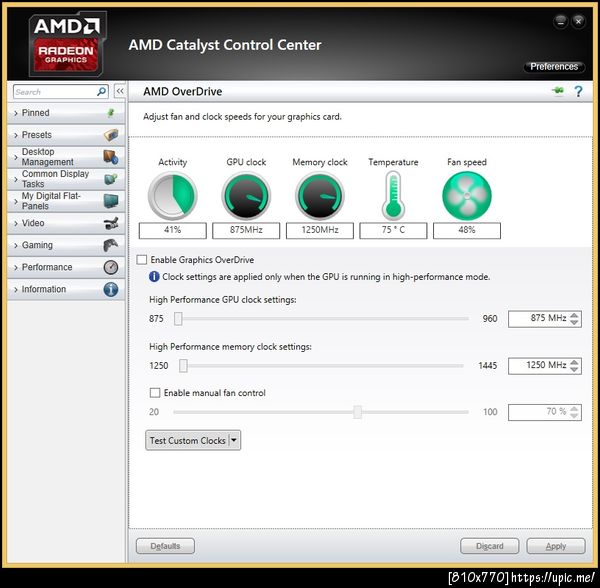Click the 875MHz GPU clock readout
The width and height of the screenshot is (600, 588).
point(246,230)
